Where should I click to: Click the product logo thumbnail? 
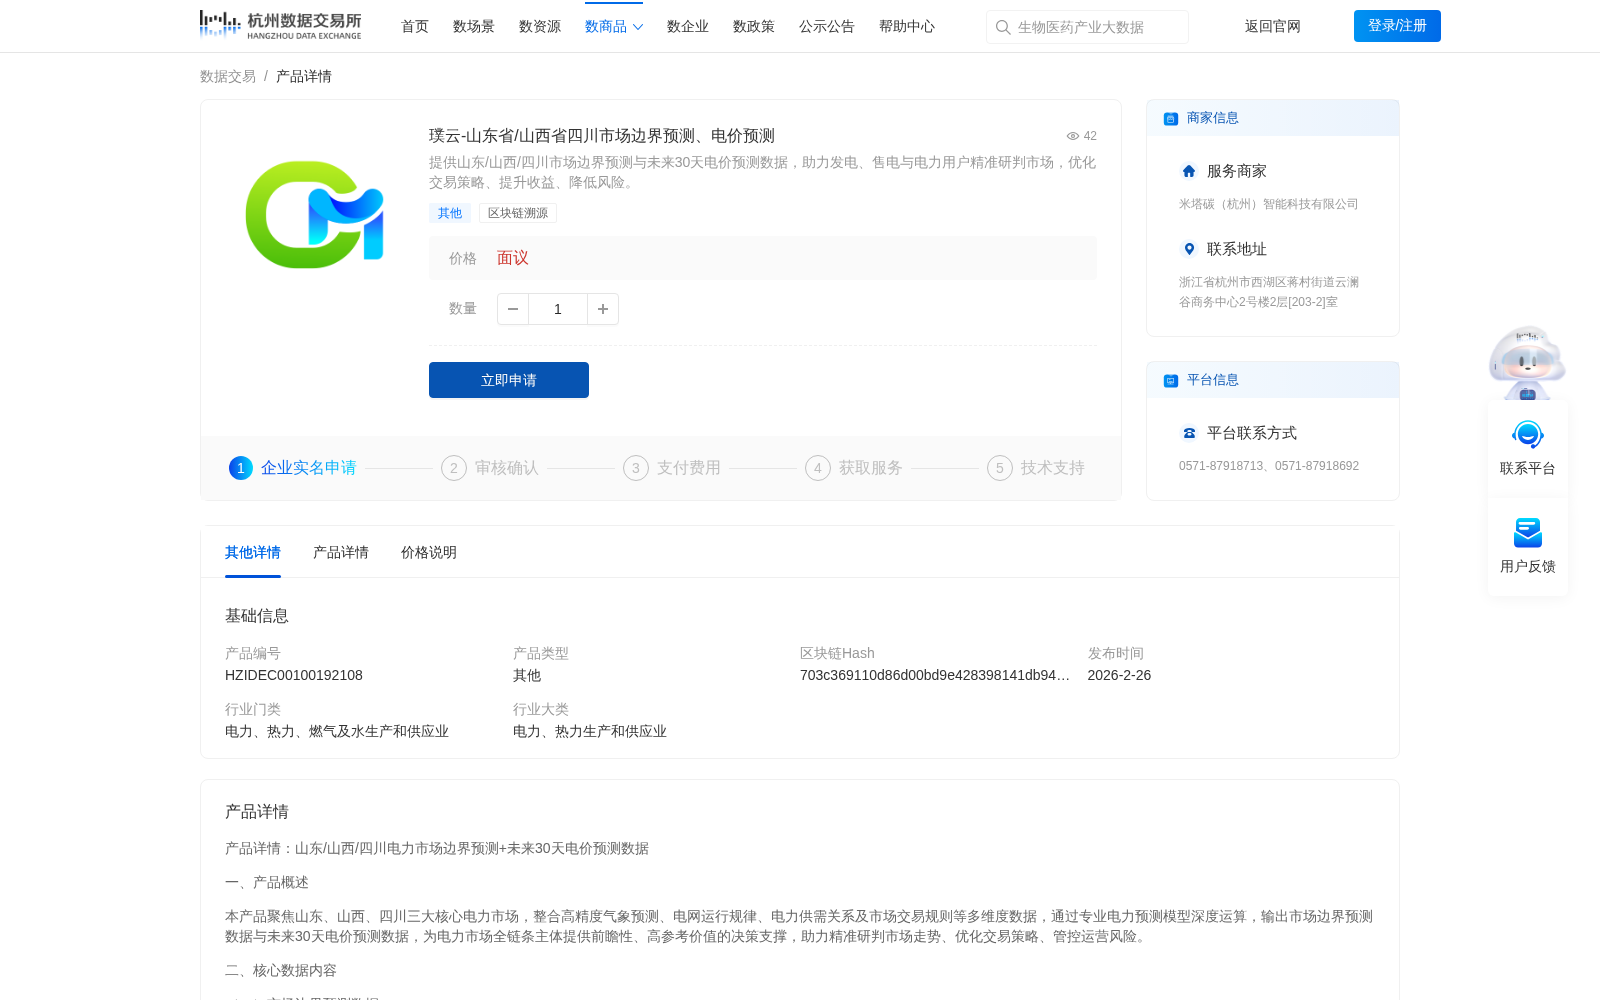[315, 214]
